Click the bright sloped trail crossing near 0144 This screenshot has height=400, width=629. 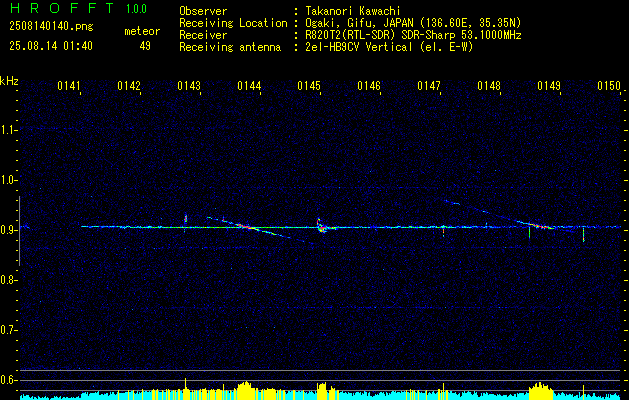(249, 227)
